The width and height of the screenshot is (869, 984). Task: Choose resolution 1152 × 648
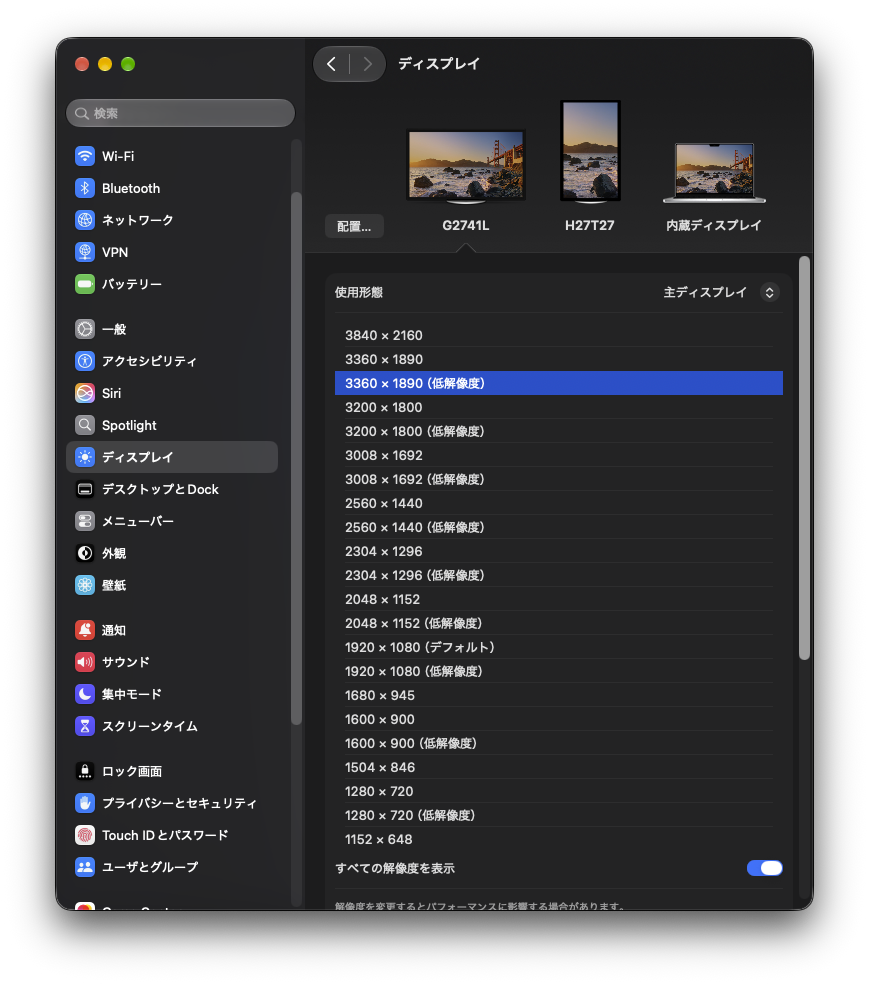[x=558, y=840]
